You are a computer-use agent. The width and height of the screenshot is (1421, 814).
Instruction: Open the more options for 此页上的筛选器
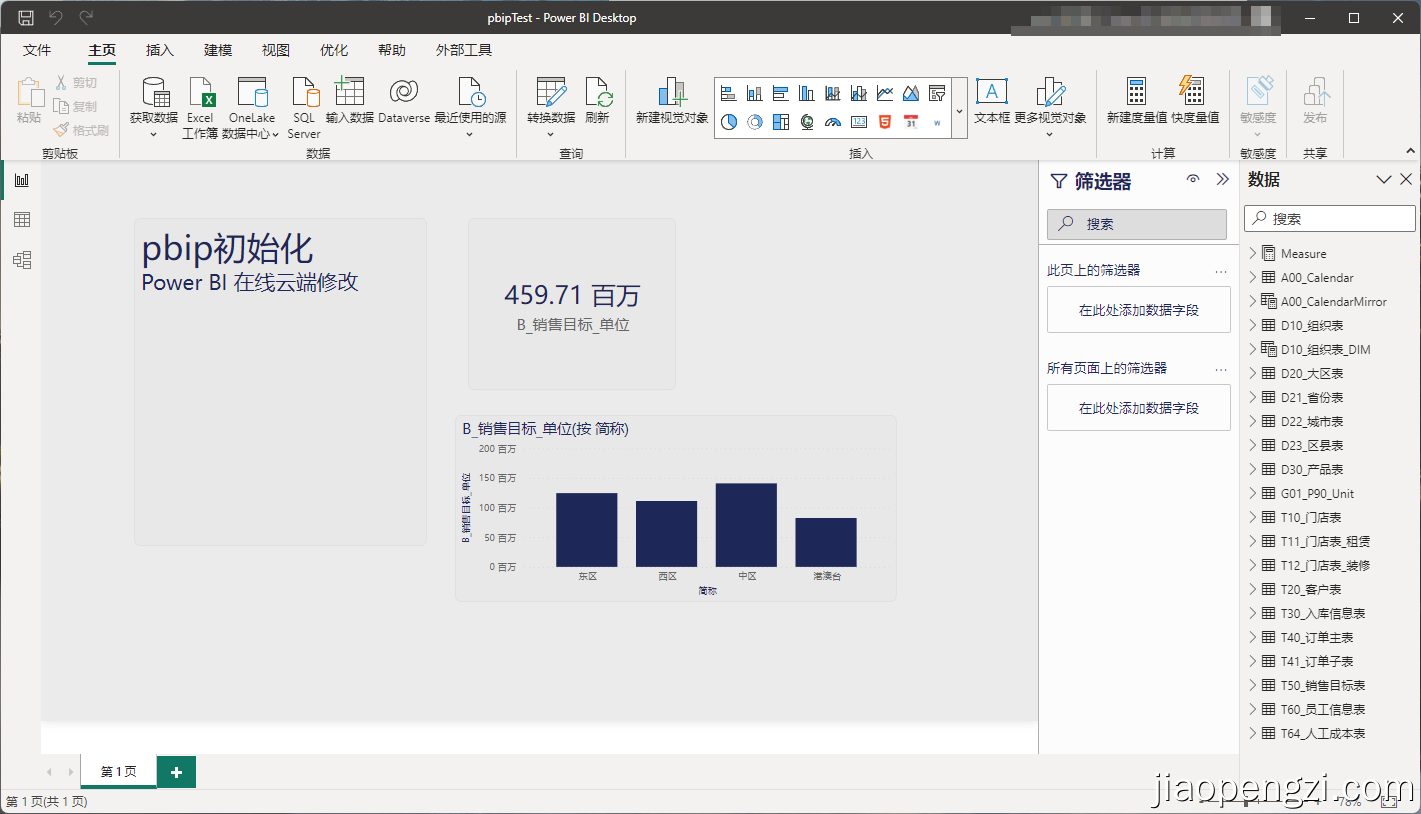click(1221, 271)
